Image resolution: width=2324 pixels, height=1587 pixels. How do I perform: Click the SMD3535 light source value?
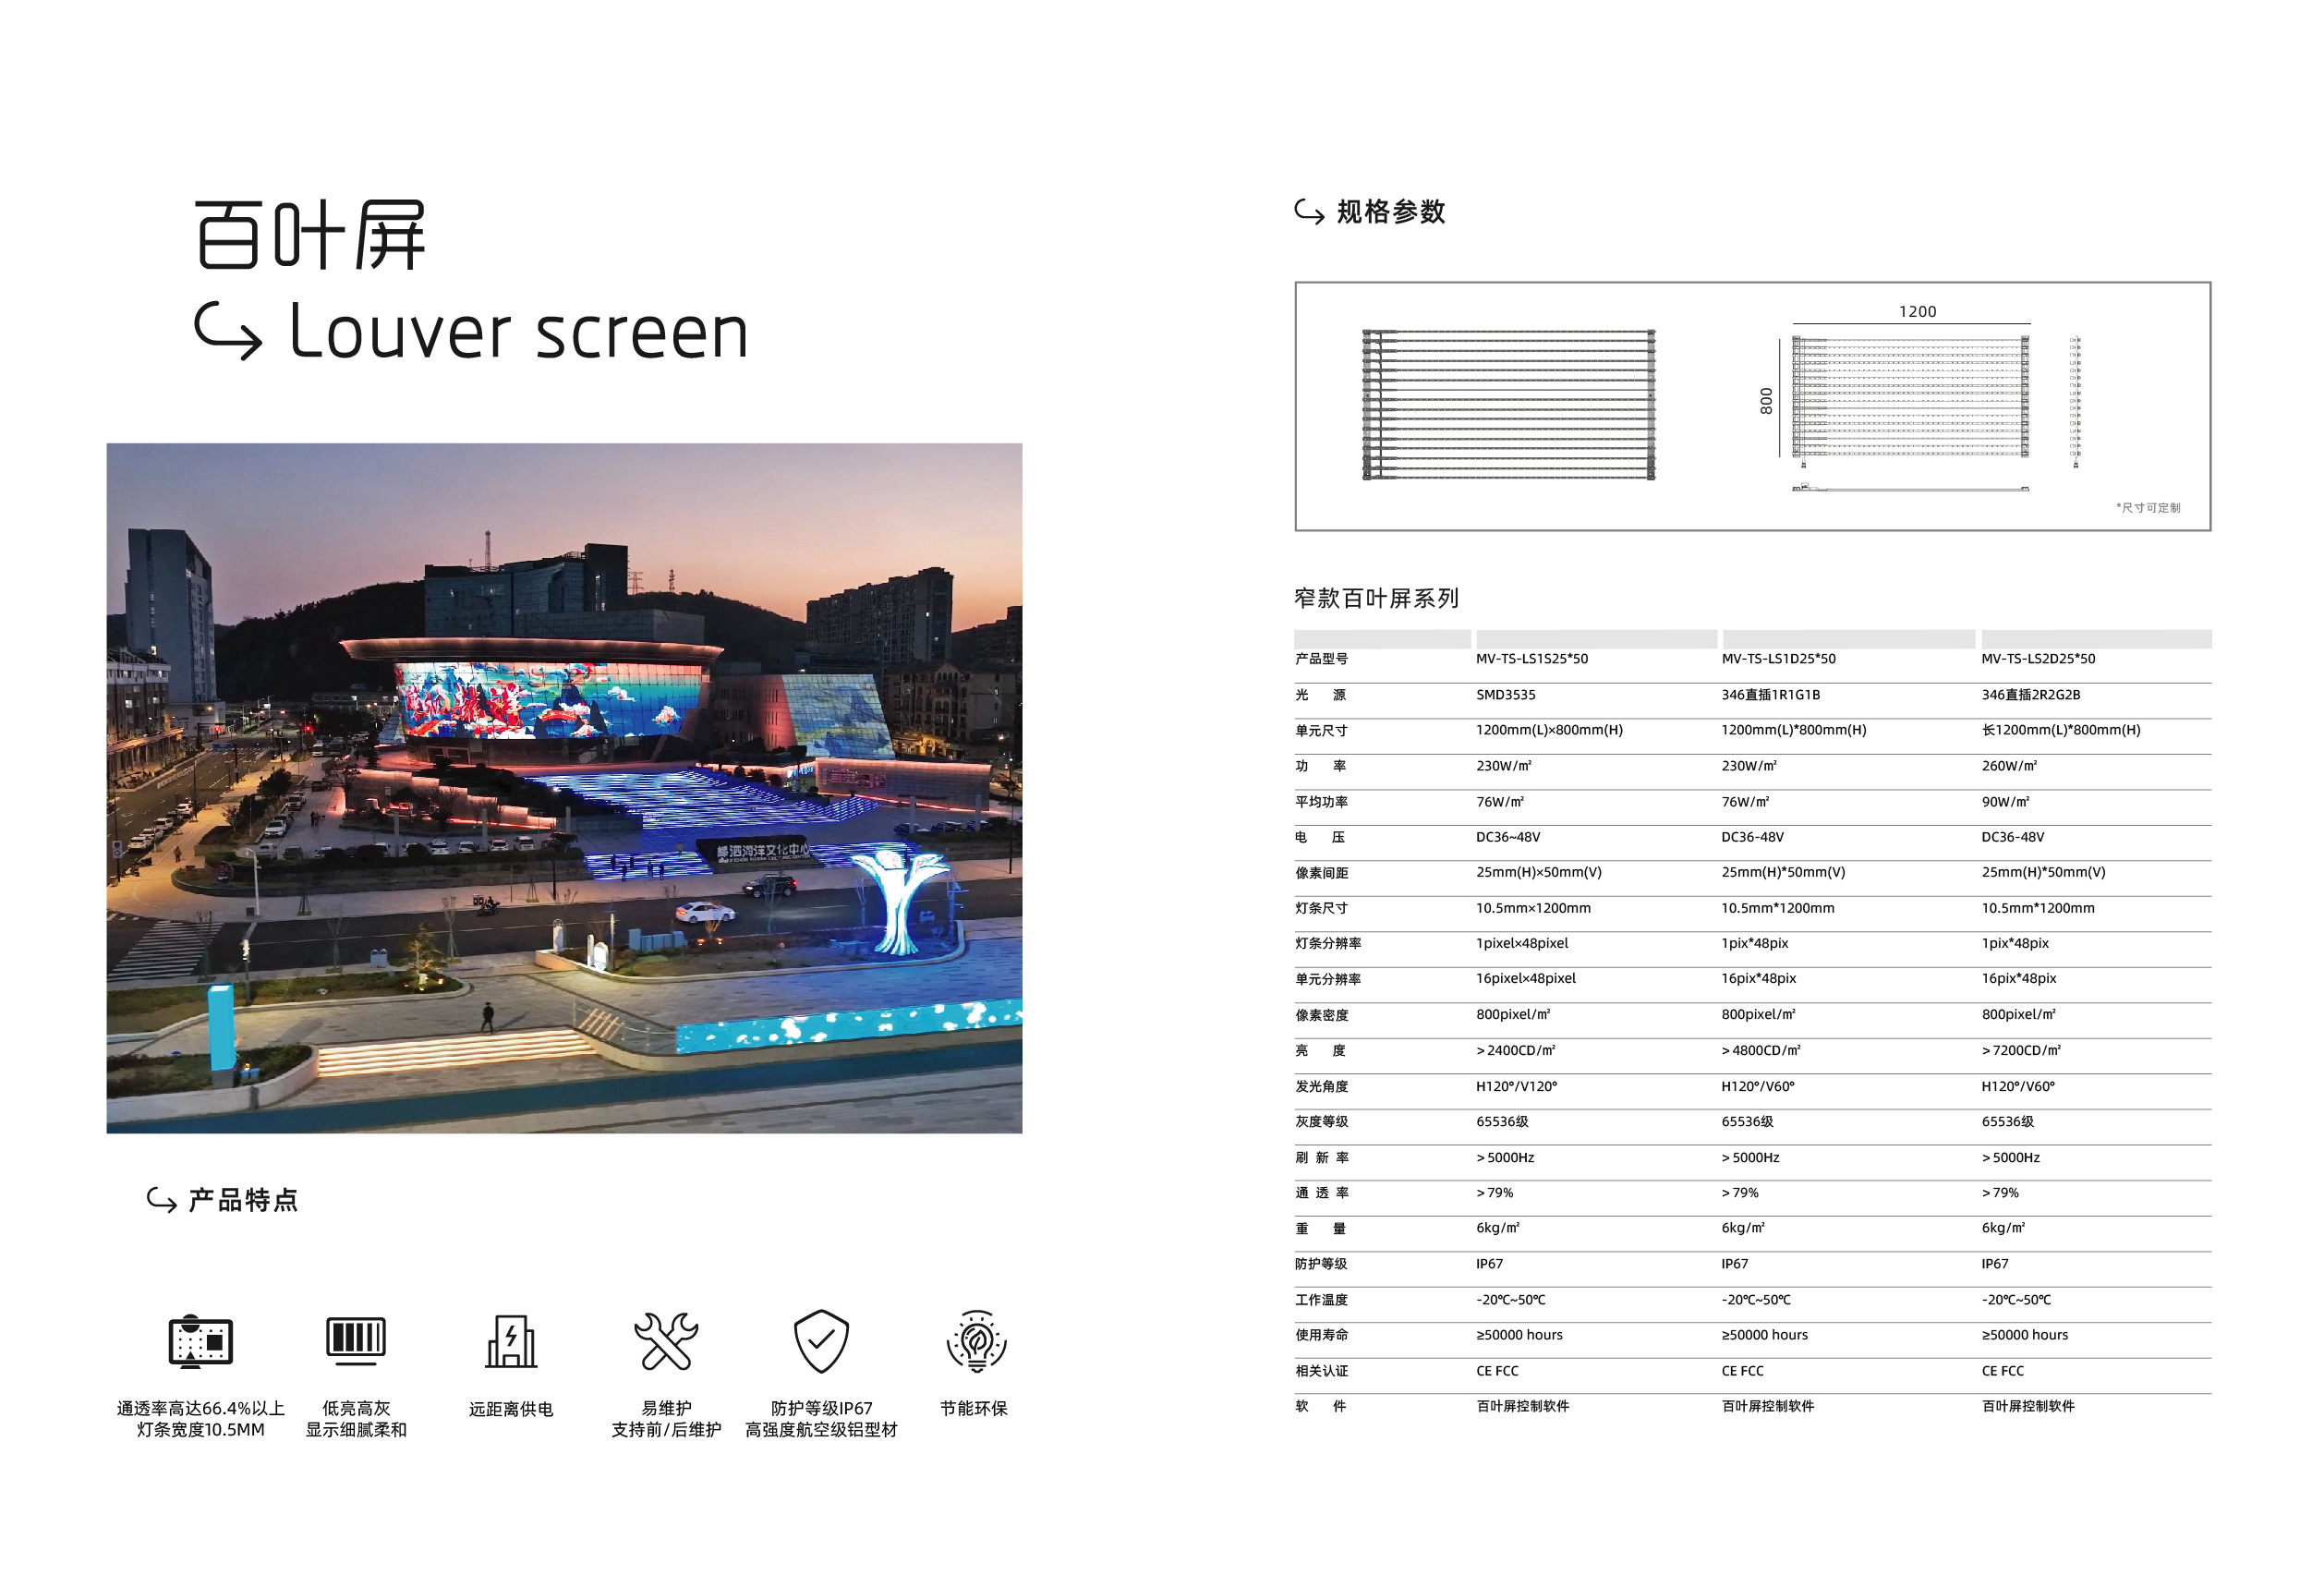(1505, 695)
